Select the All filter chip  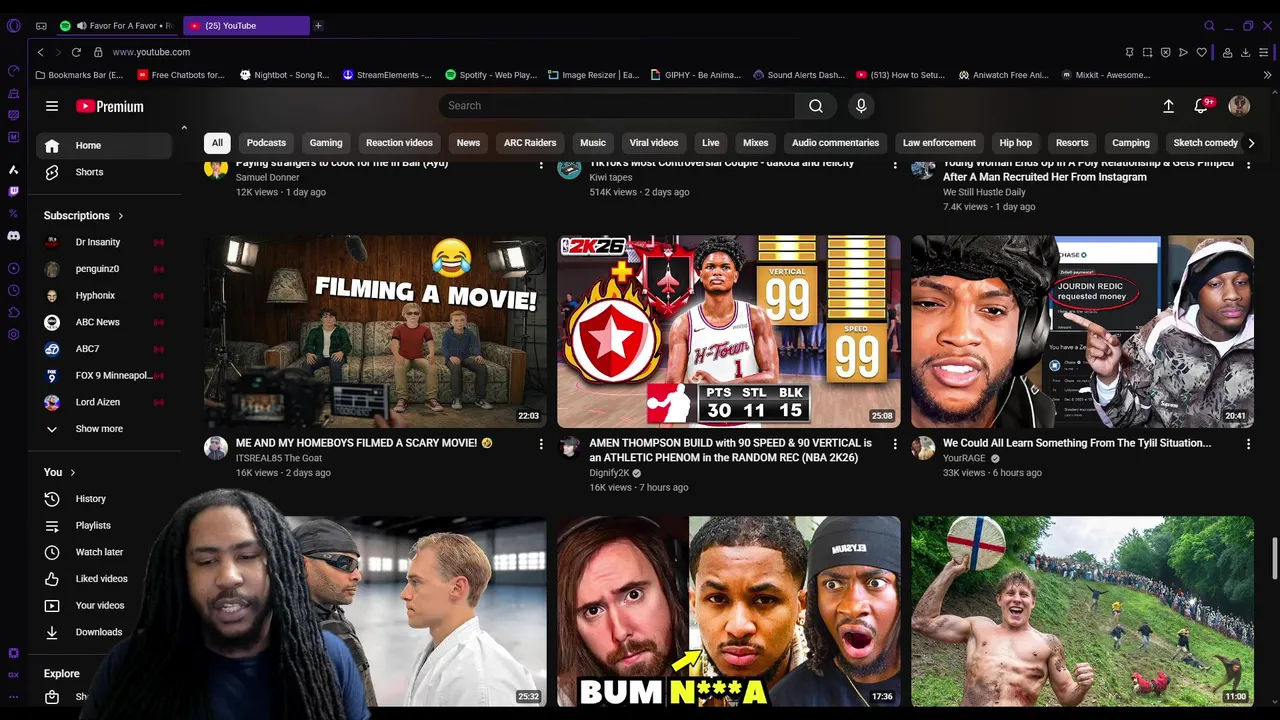click(x=217, y=143)
